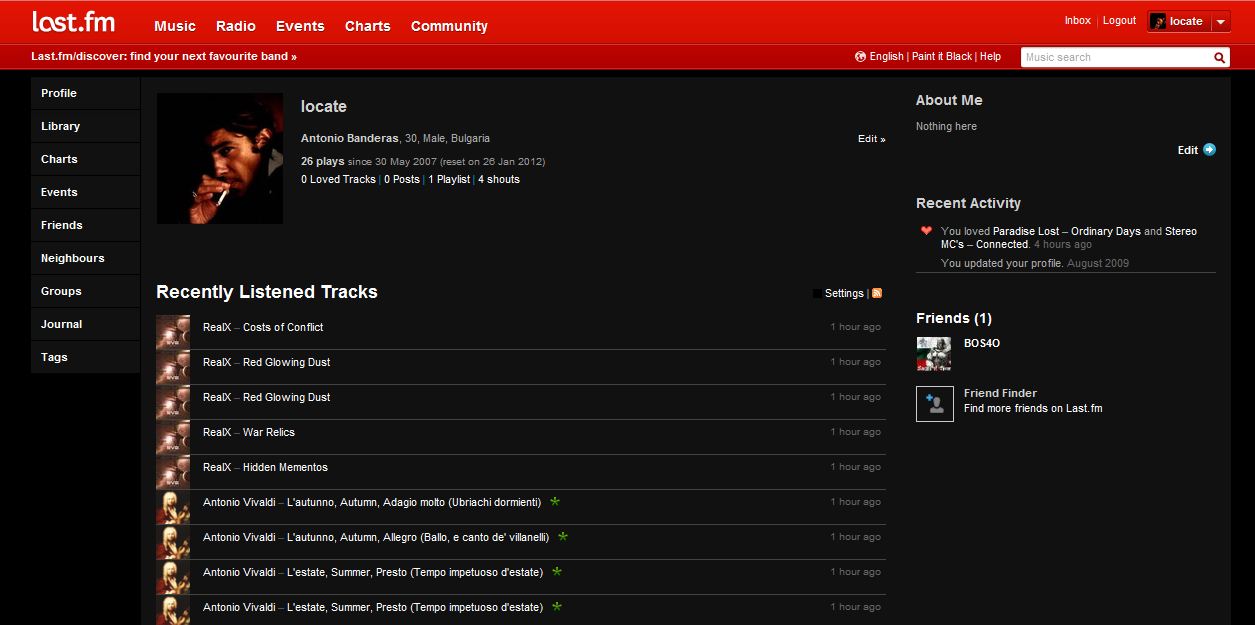Expand the user account dropdown arrow
The image size is (1255, 625).
pos(1221,22)
